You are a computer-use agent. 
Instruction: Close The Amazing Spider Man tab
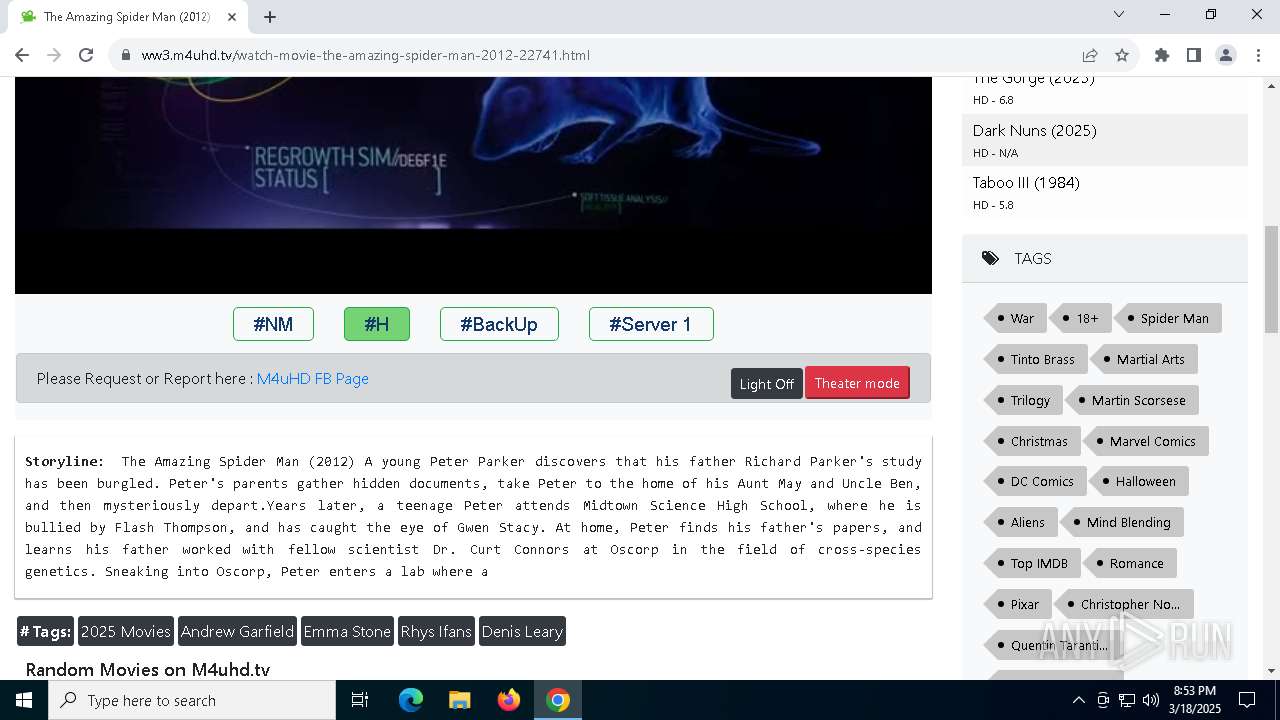tap(232, 17)
